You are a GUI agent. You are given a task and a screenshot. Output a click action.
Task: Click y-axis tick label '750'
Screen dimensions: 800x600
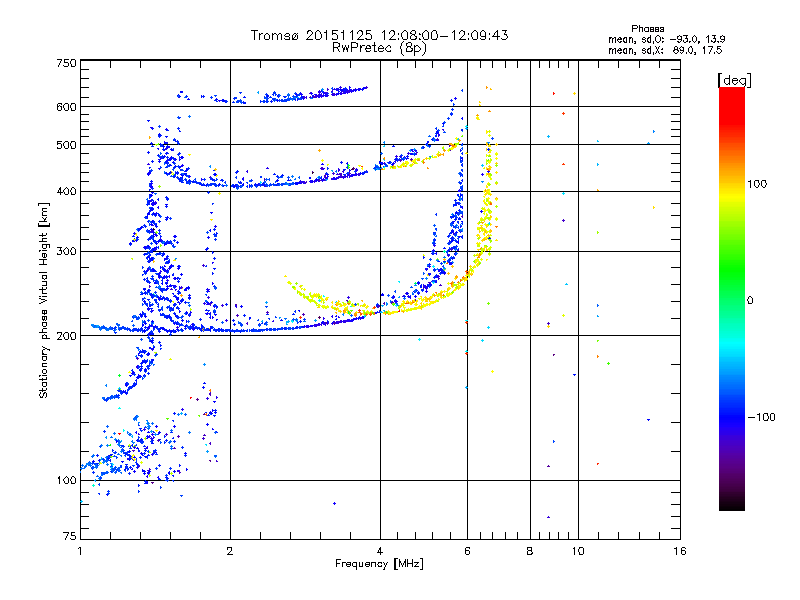click(x=66, y=64)
